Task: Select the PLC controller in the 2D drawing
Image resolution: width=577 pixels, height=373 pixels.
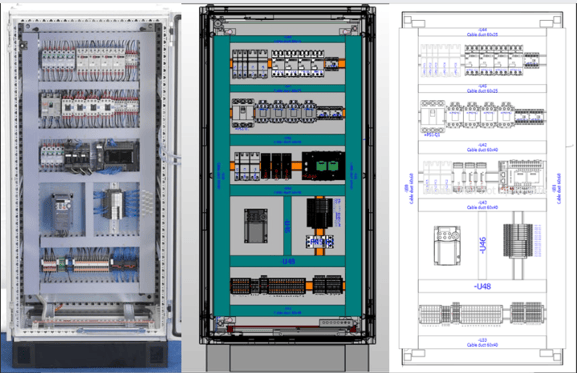Action: pyautogui.click(x=521, y=177)
